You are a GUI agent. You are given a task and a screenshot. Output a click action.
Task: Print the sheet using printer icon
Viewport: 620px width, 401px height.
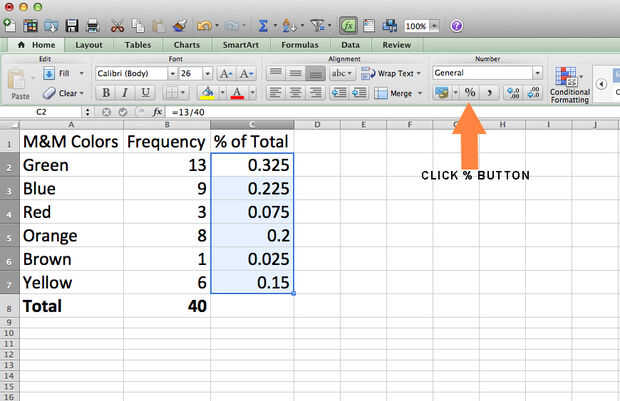click(93, 26)
